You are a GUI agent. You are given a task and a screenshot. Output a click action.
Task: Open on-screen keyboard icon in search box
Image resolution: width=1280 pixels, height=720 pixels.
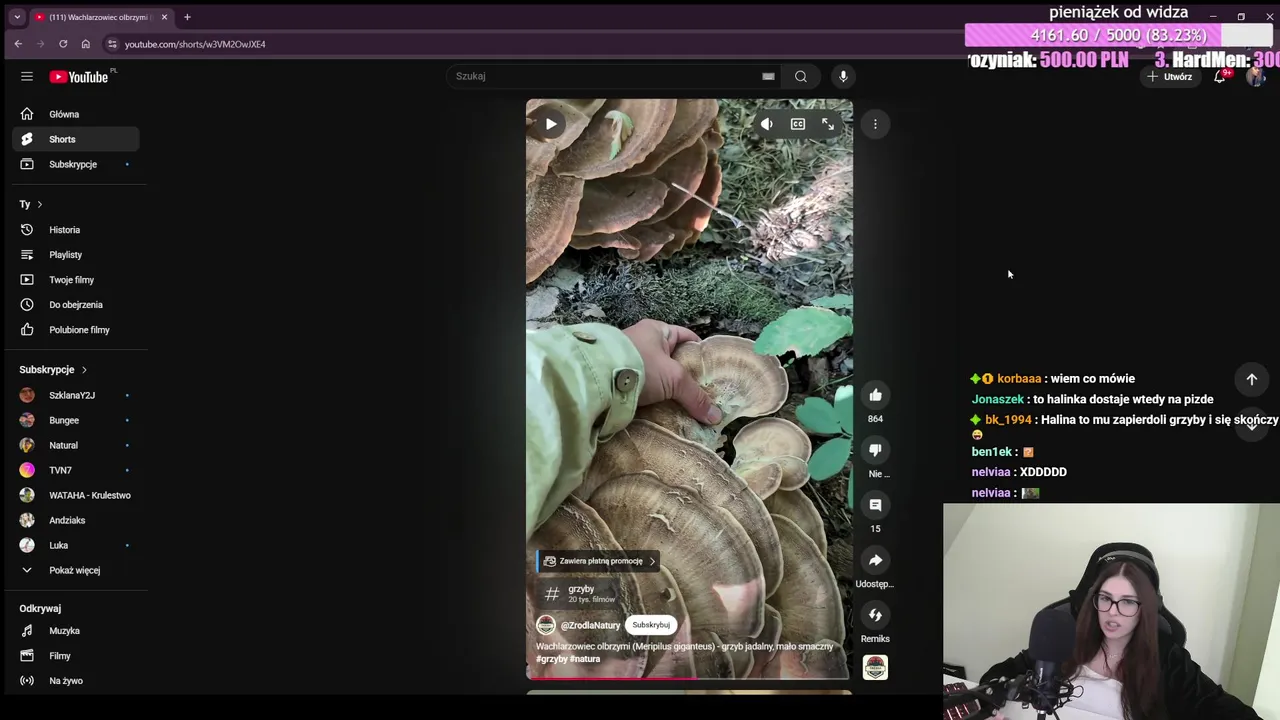[x=768, y=76]
